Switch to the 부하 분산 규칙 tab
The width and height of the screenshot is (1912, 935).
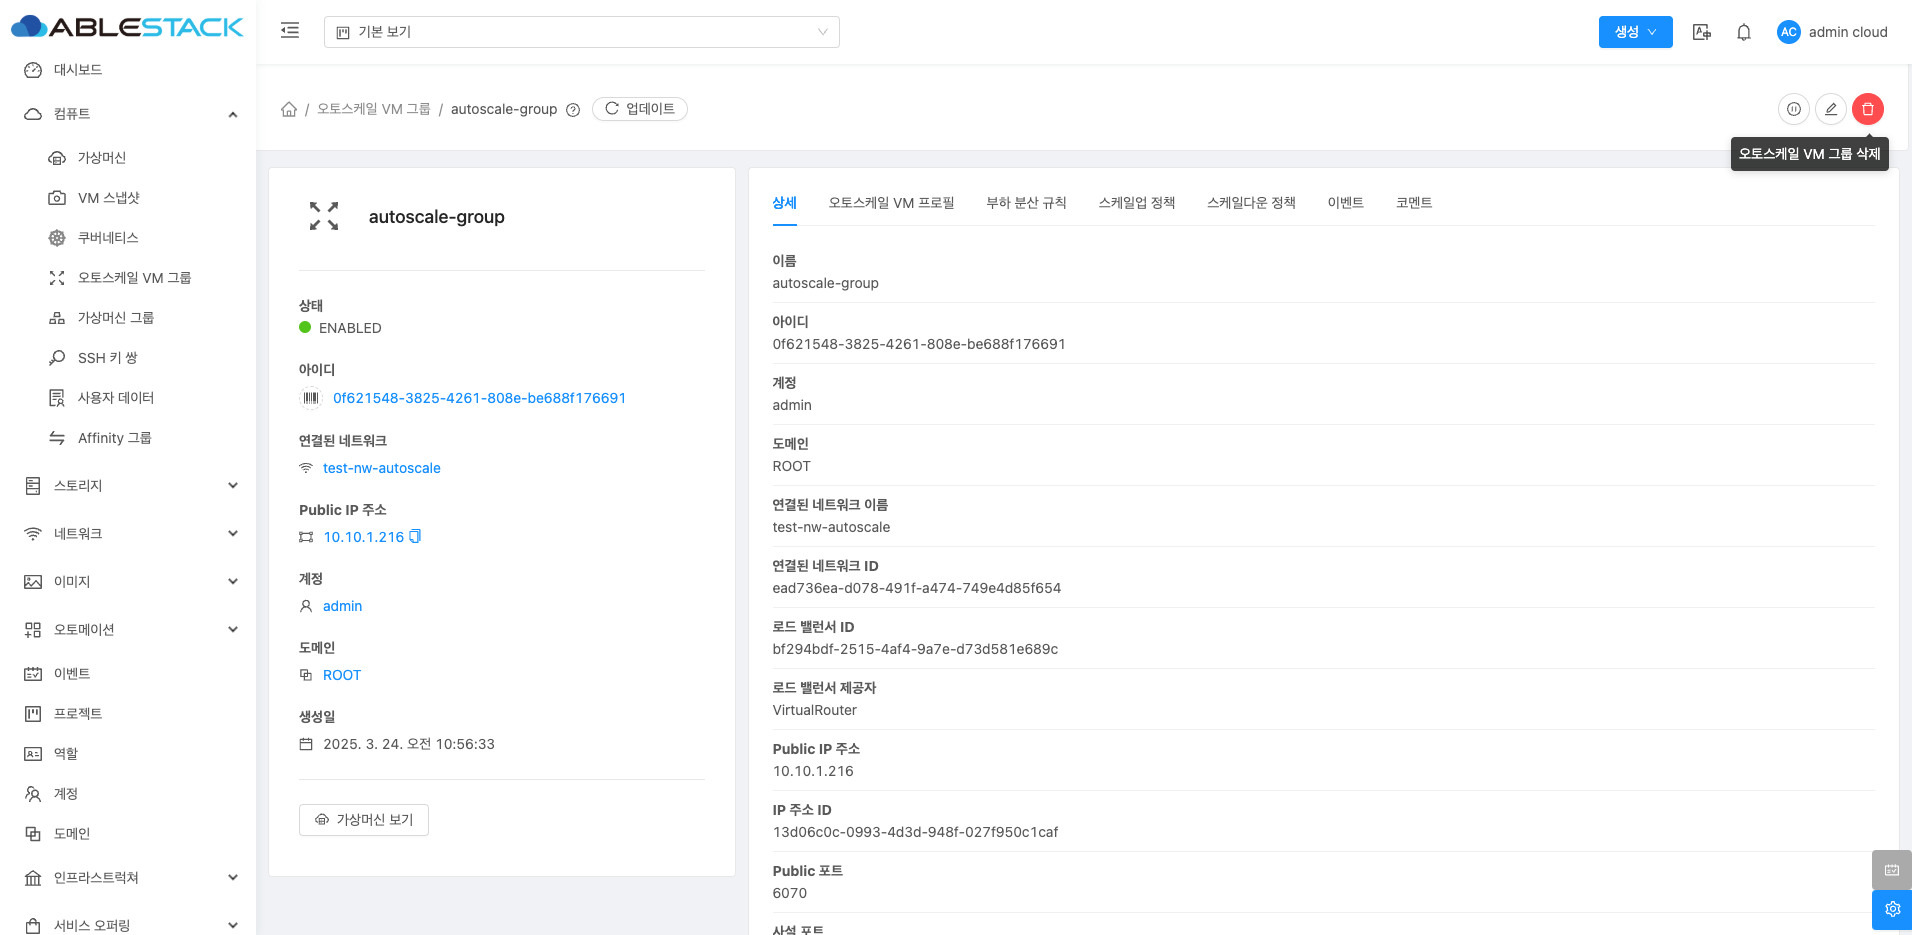pos(1026,203)
